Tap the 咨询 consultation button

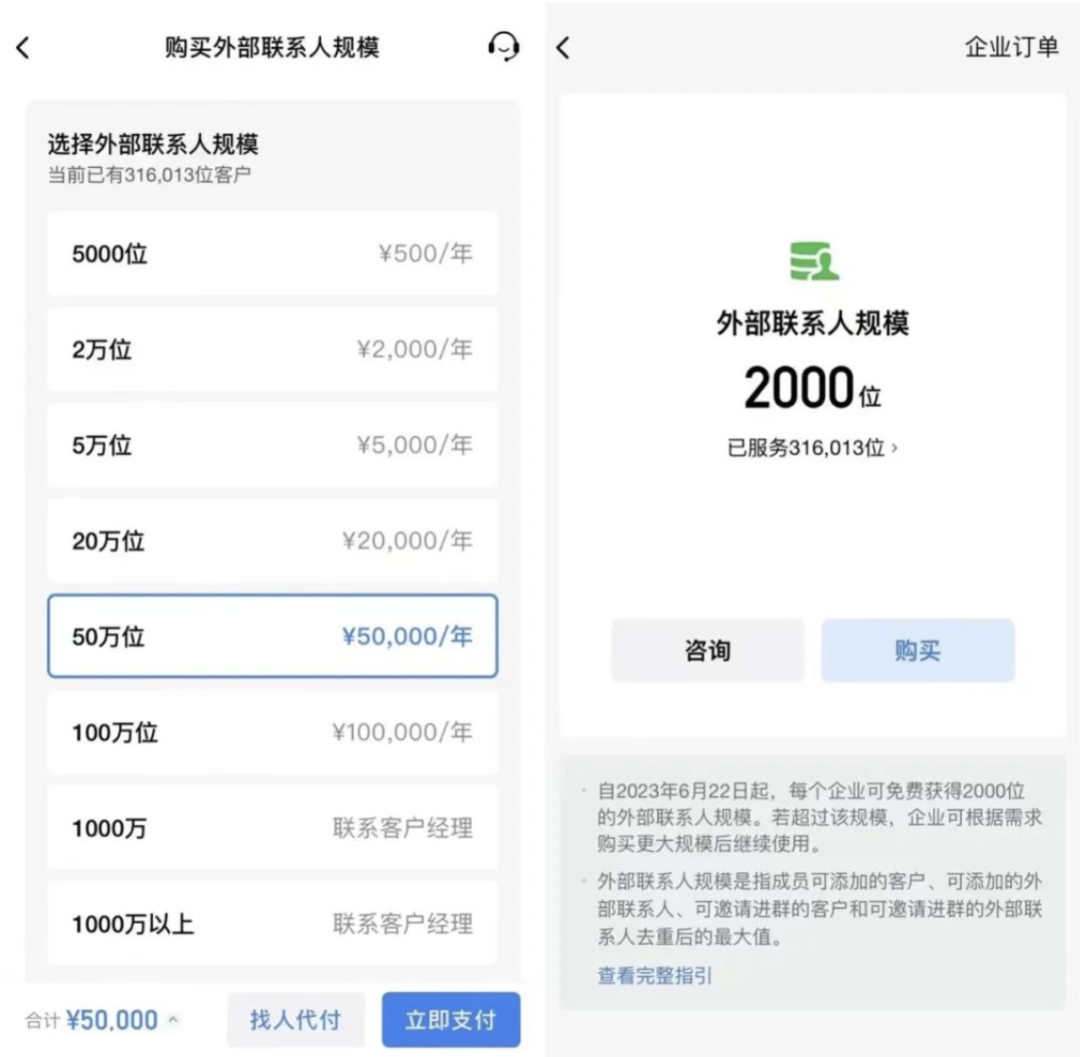pyautogui.click(x=707, y=650)
